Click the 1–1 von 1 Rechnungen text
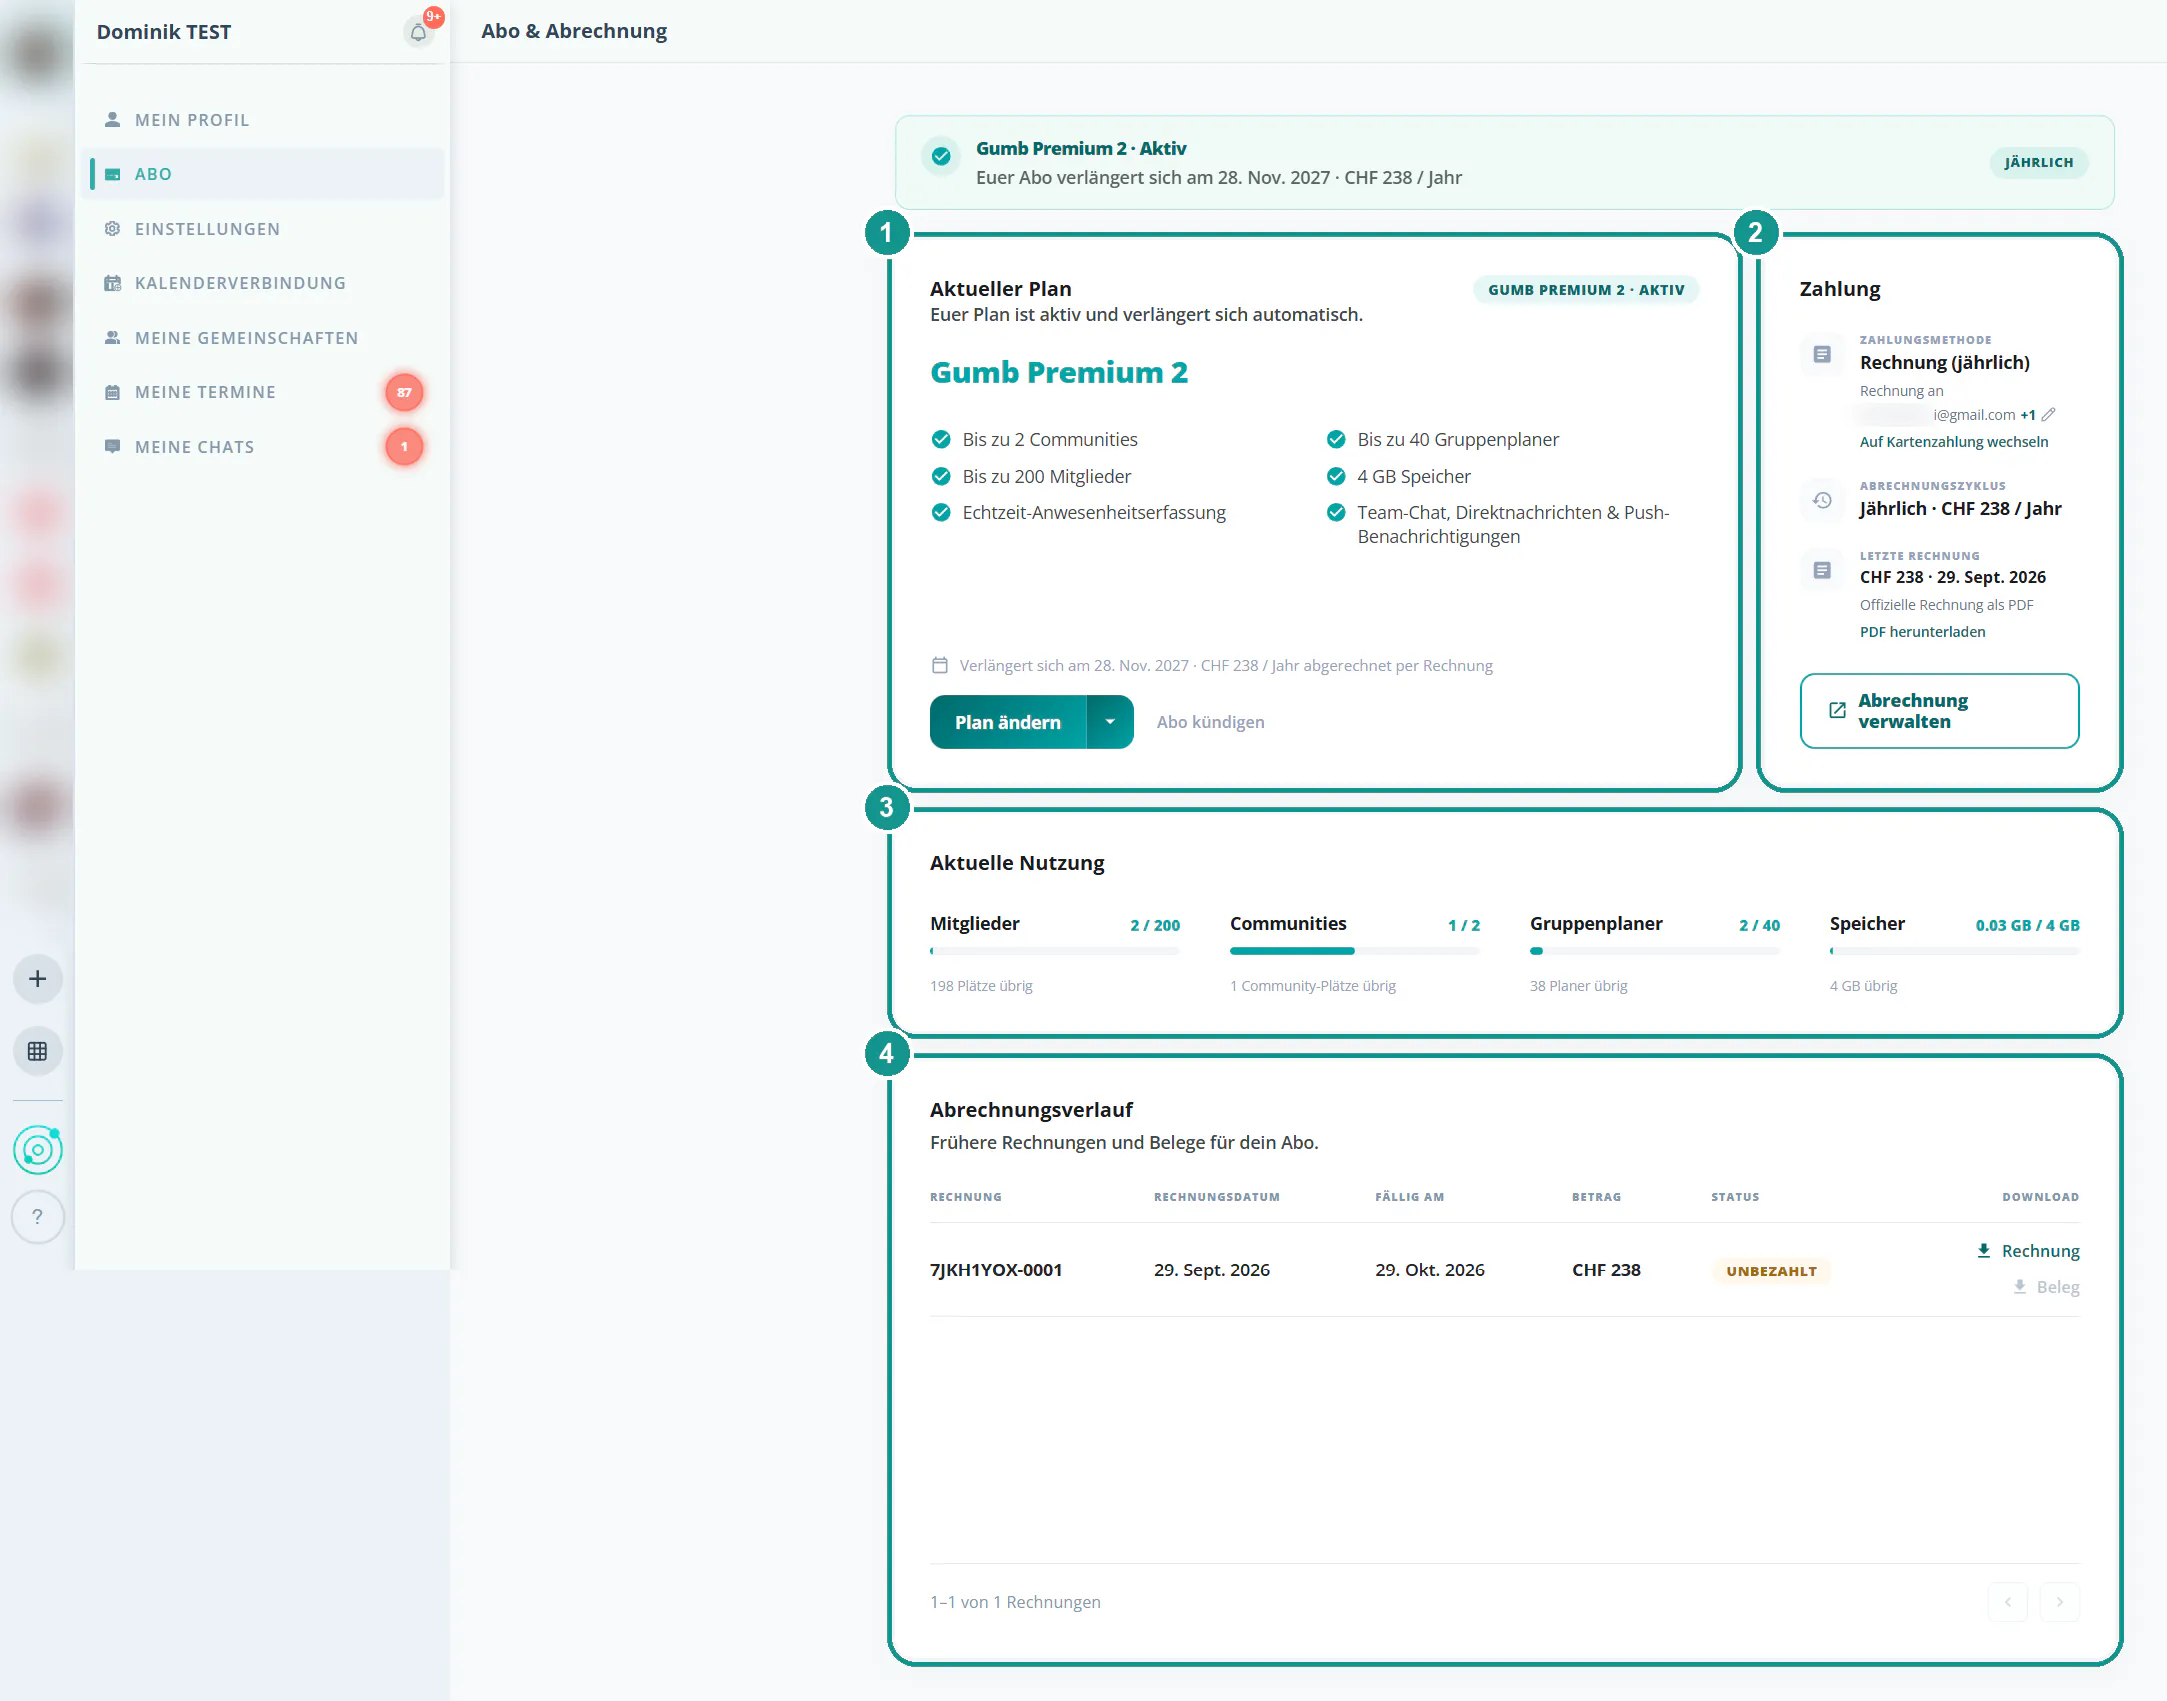Viewport: 2167px width, 1701px height. [x=1015, y=1602]
